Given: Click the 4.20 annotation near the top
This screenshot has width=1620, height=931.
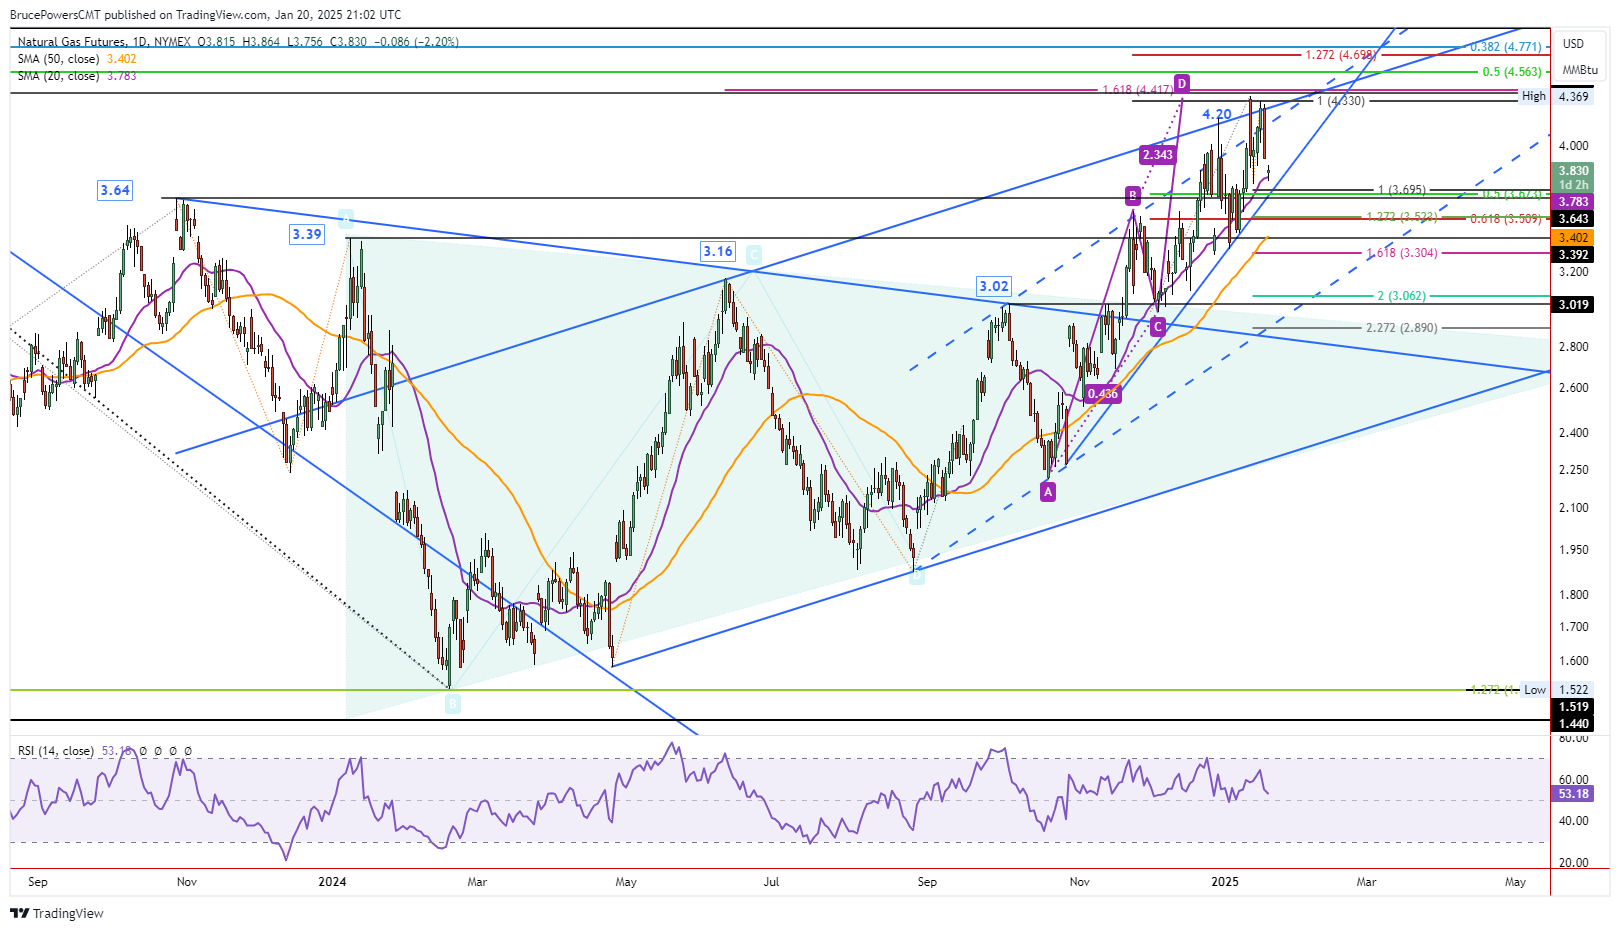Looking at the screenshot, I should [x=1217, y=114].
